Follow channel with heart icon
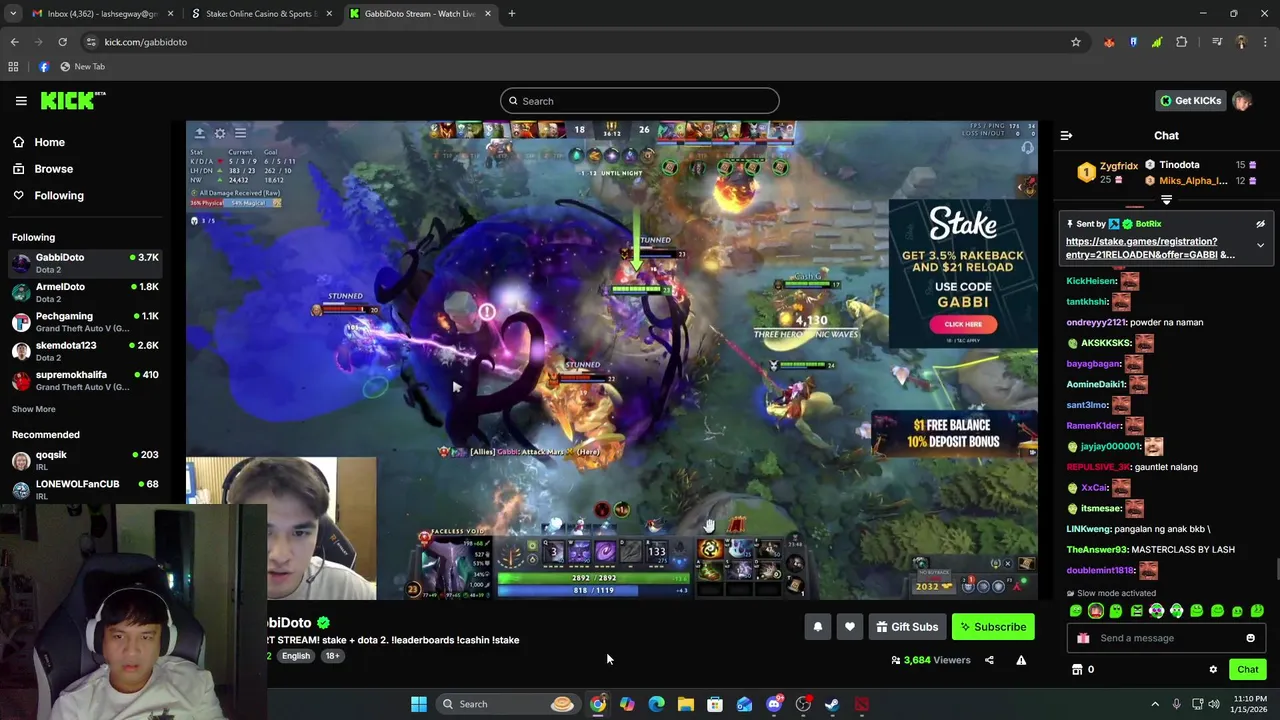The height and width of the screenshot is (720, 1280). point(849,627)
